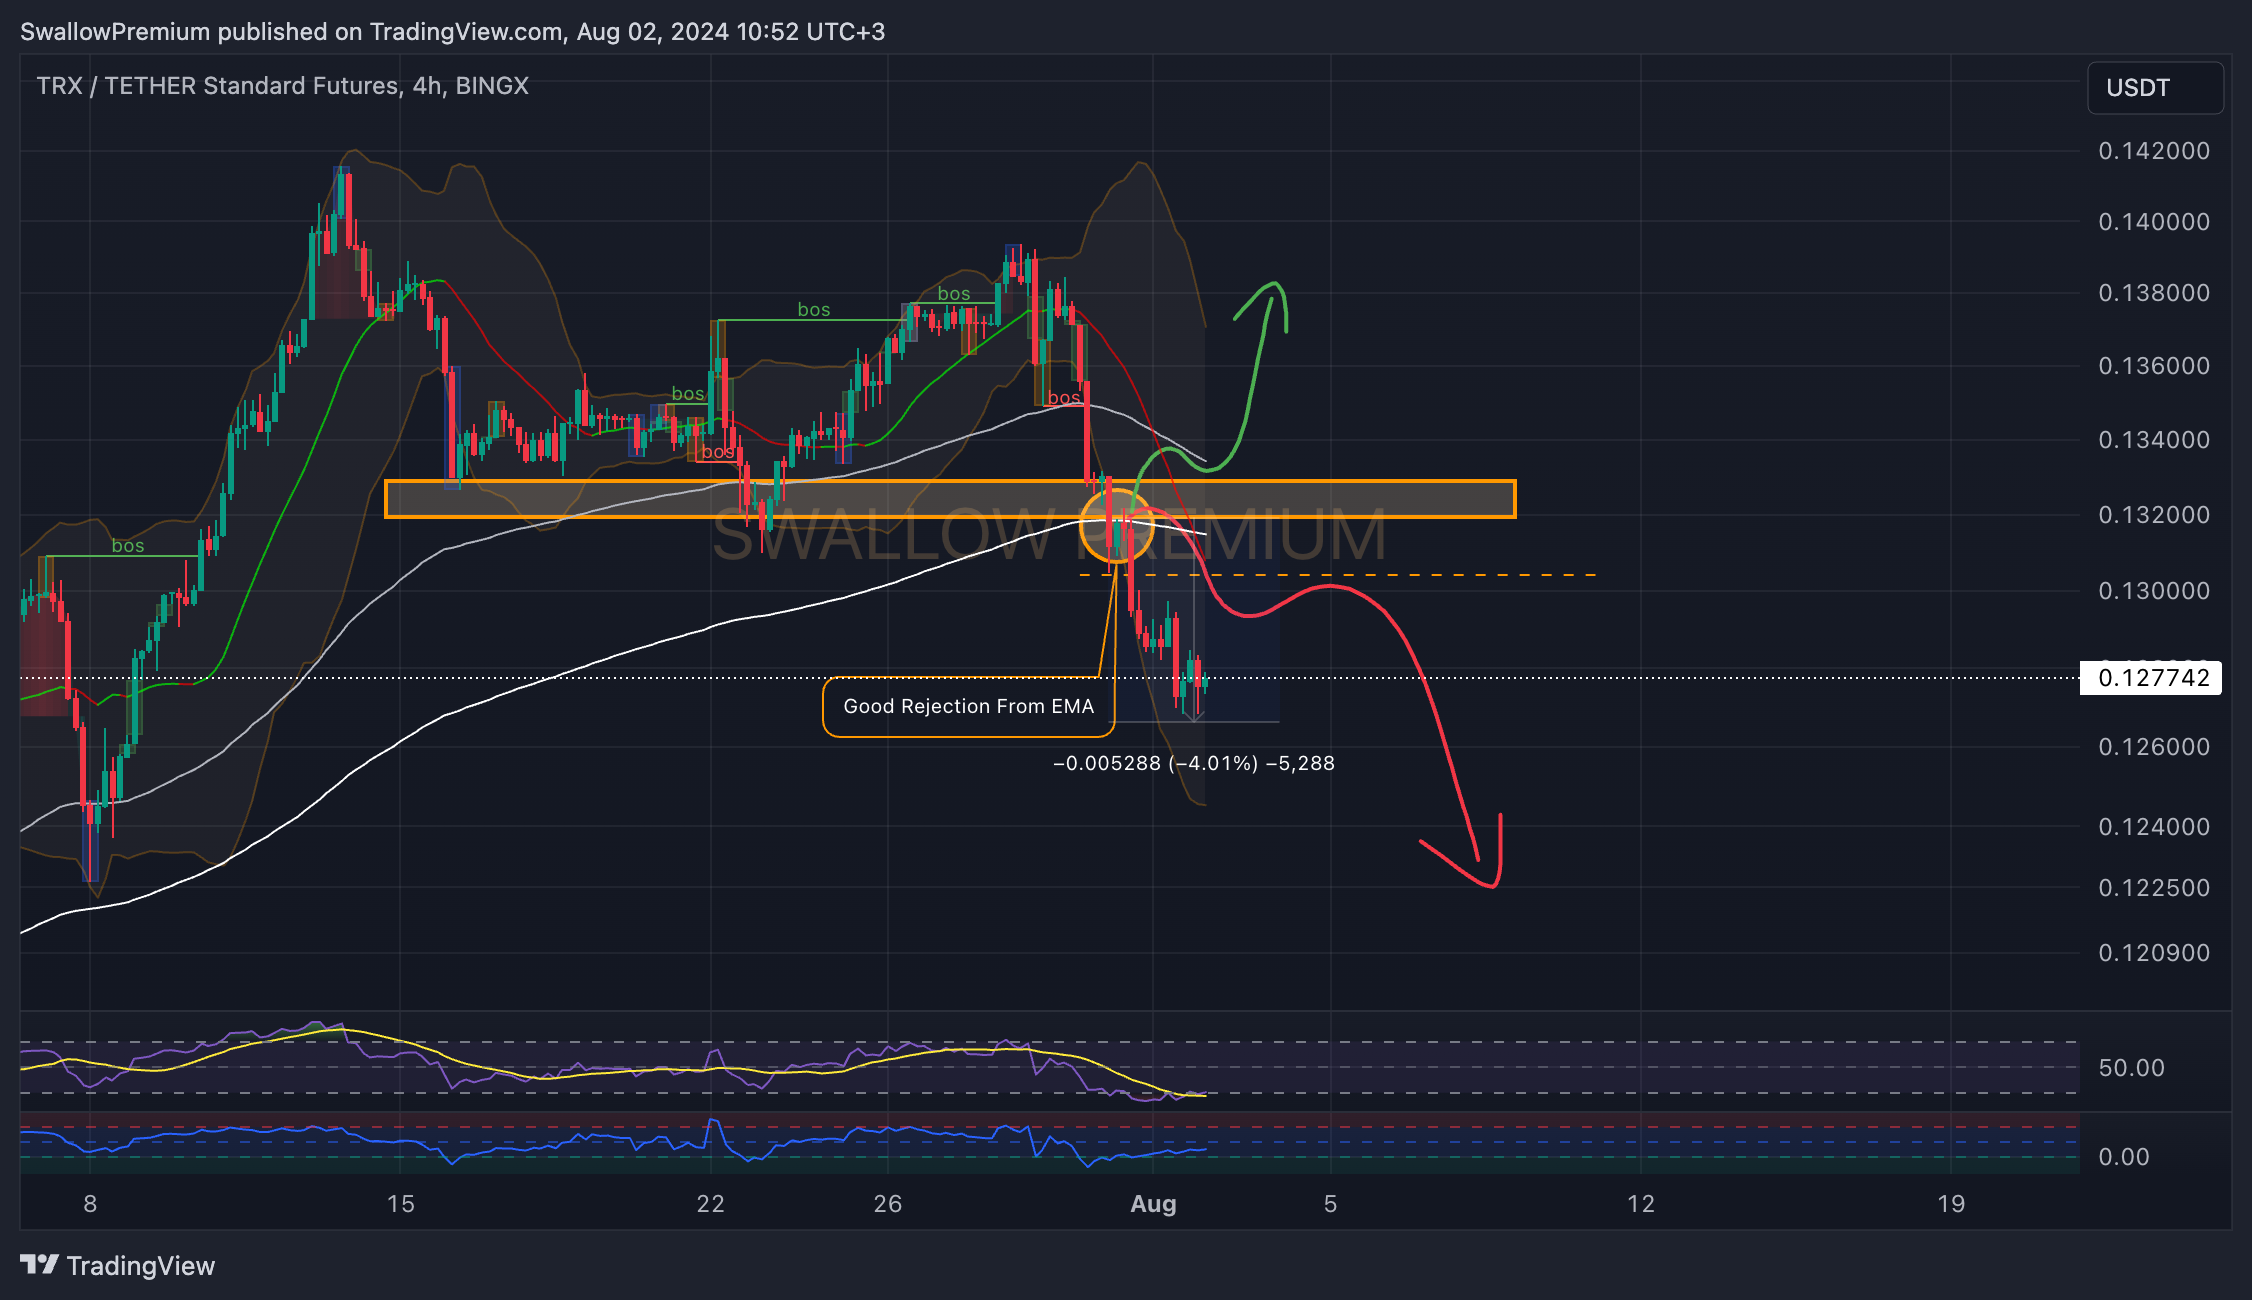This screenshot has height=1300, width=2252.
Task: Click the price axis value 0.142000
Action: pyautogui.click(x=2154, y=151)
